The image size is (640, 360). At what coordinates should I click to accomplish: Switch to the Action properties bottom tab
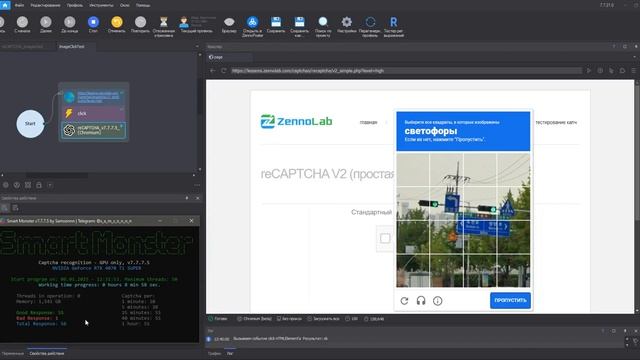47,353
